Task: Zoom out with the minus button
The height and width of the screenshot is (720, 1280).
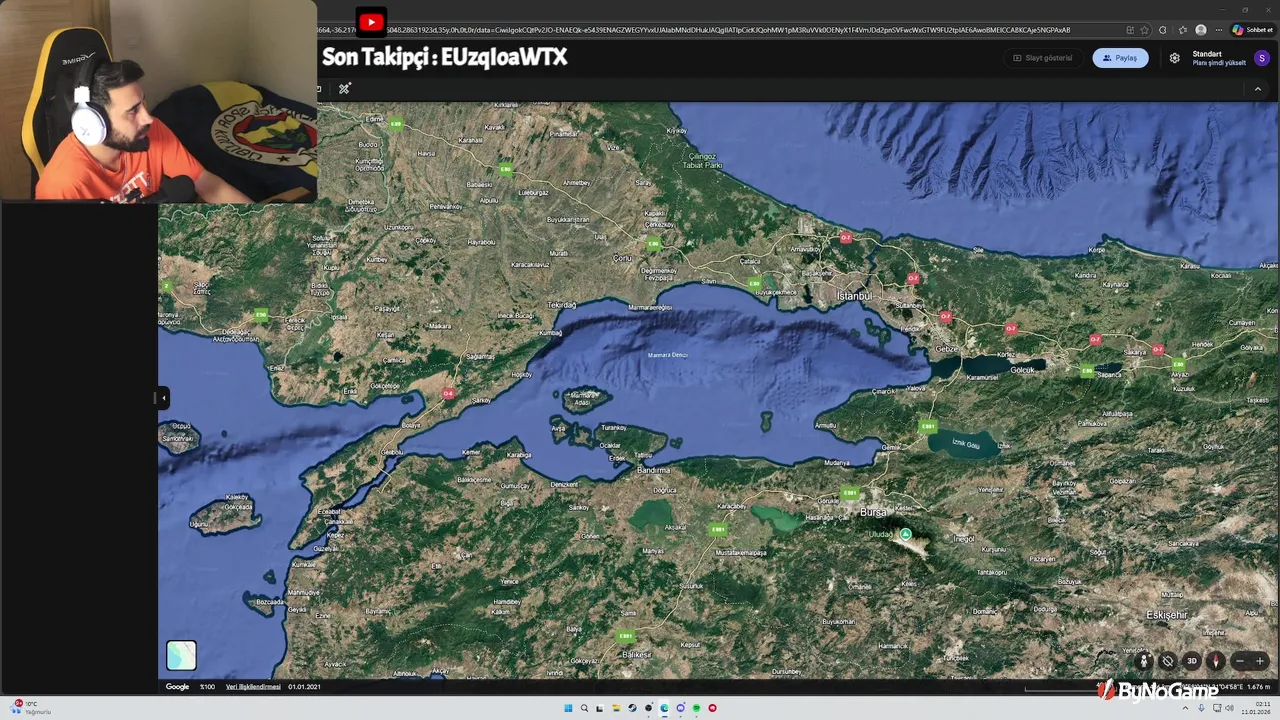Action: coord(1239,661)
